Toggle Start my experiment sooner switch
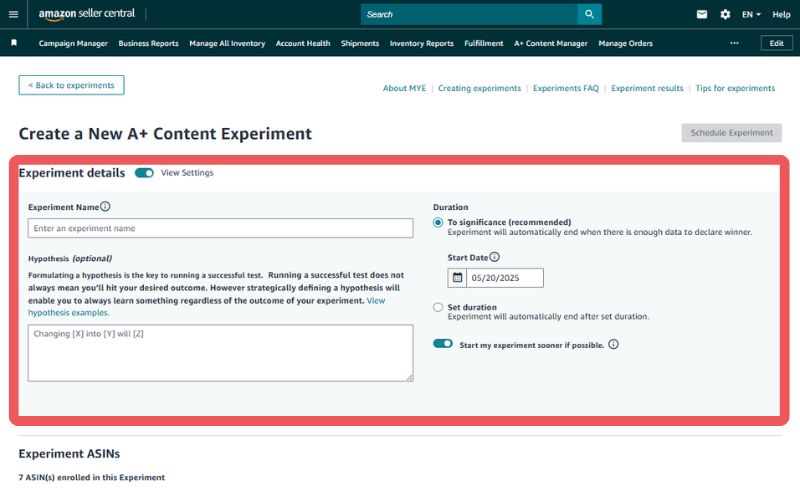Screen dimensions: 800x500 tap(442, 344)
